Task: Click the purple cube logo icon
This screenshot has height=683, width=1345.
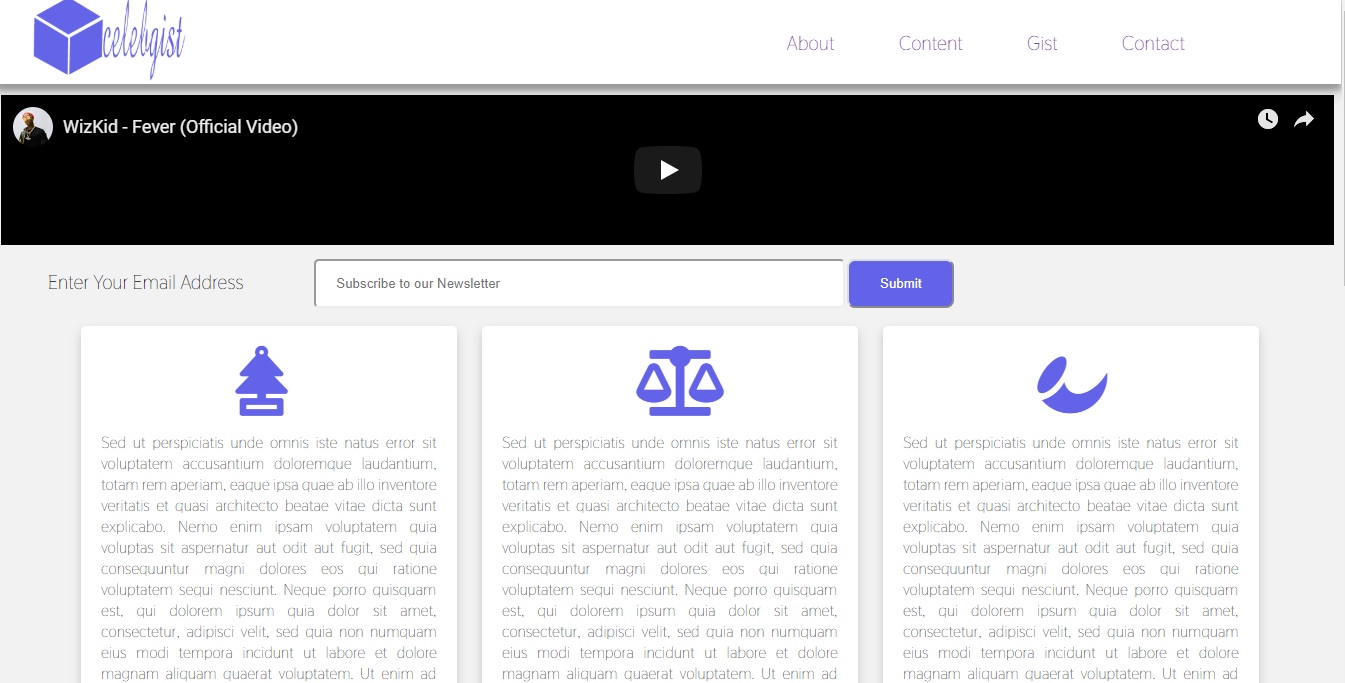Action: coord(67,38)
